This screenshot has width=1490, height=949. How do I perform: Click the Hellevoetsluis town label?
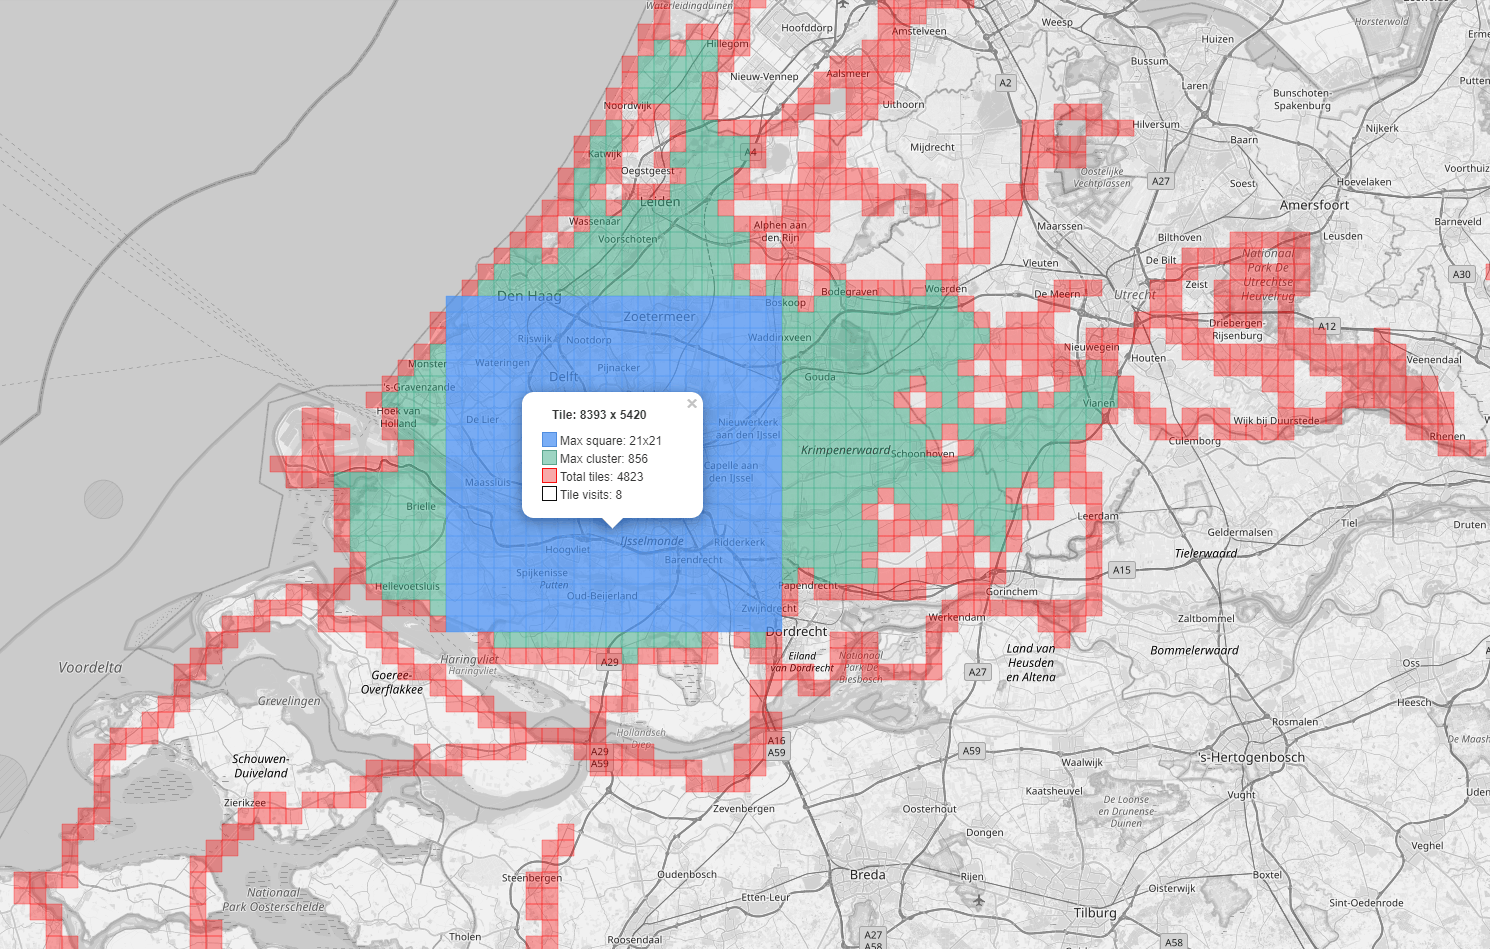[x=407, y=587]
